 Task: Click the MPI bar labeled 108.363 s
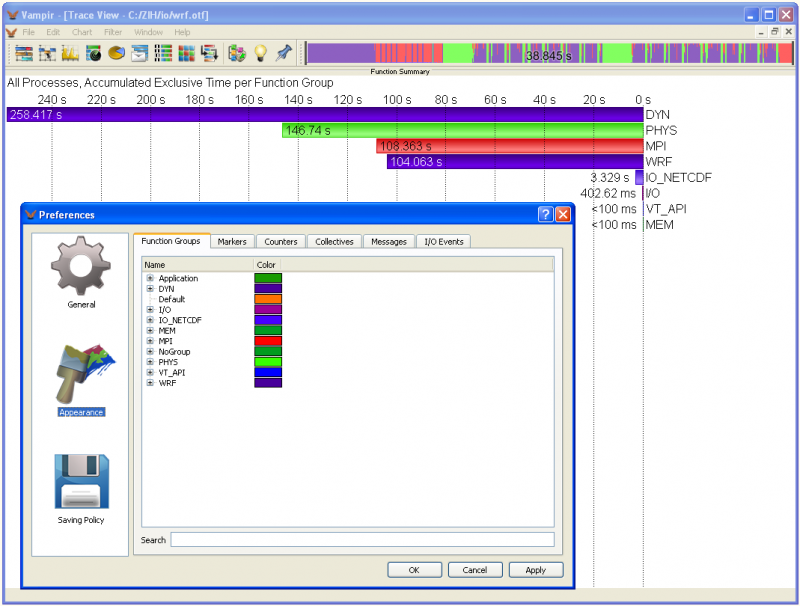pyautogui.click(x=510, y=146)
